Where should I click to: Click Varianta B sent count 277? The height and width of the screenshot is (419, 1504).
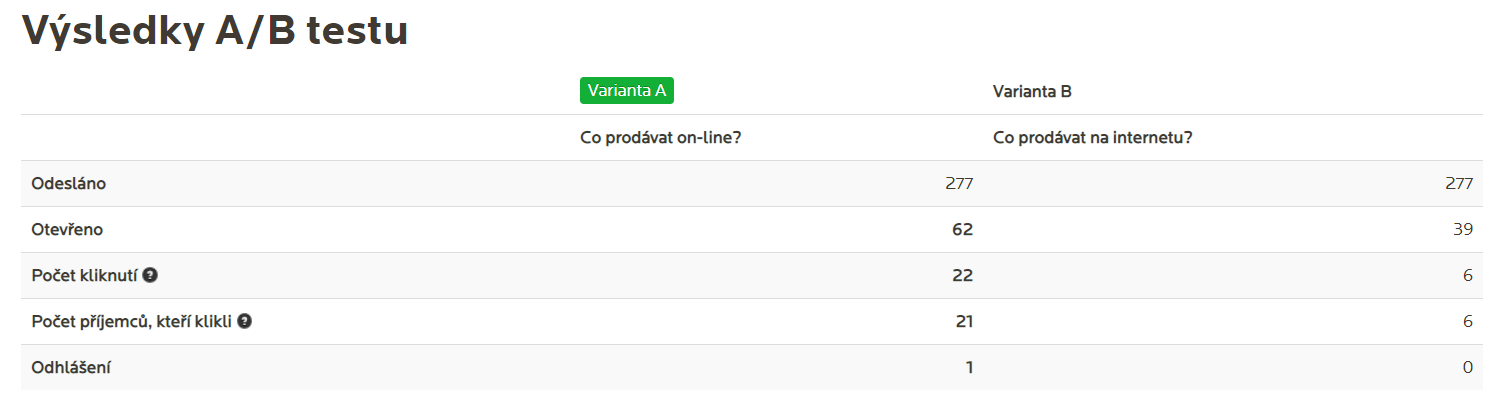click(1459, 184)
